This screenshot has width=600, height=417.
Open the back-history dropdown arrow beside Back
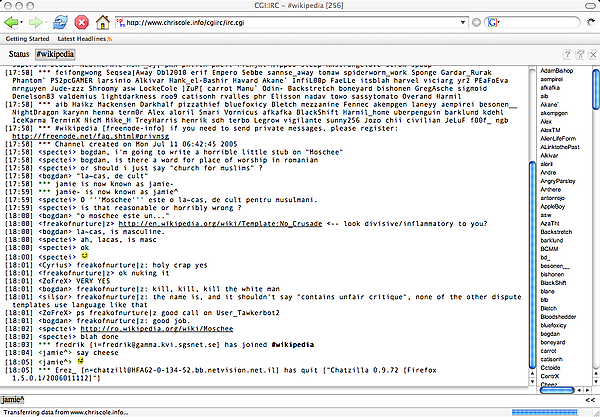coord(21,23)
